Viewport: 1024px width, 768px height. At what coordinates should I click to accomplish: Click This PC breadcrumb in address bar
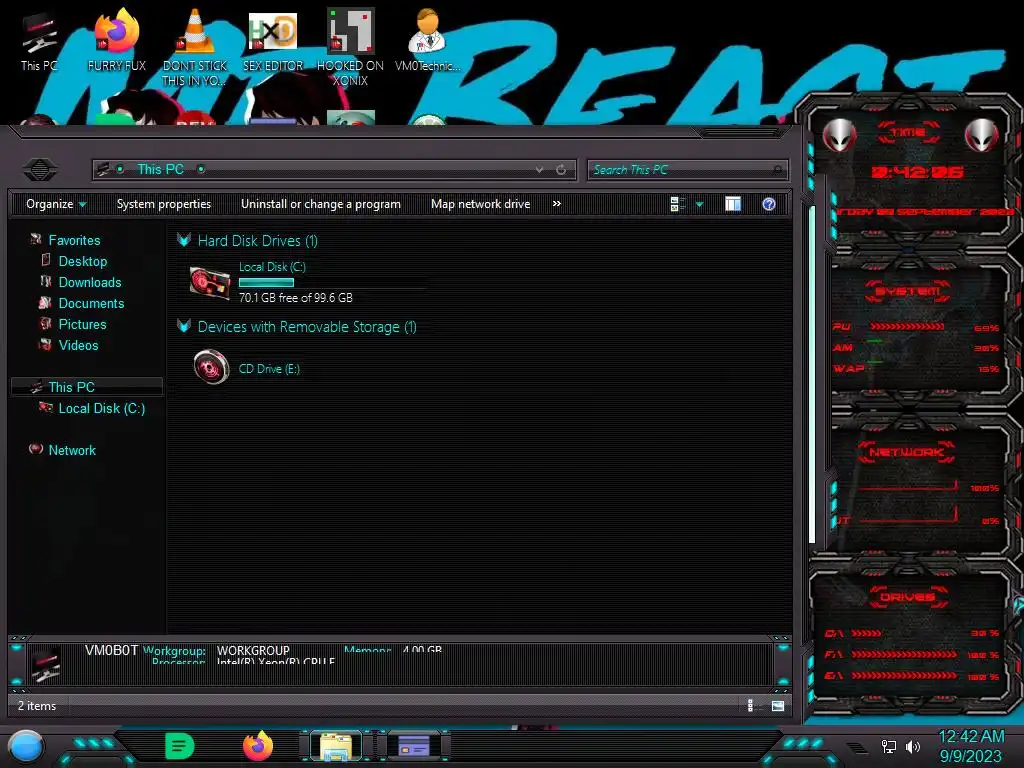[160, 170]
